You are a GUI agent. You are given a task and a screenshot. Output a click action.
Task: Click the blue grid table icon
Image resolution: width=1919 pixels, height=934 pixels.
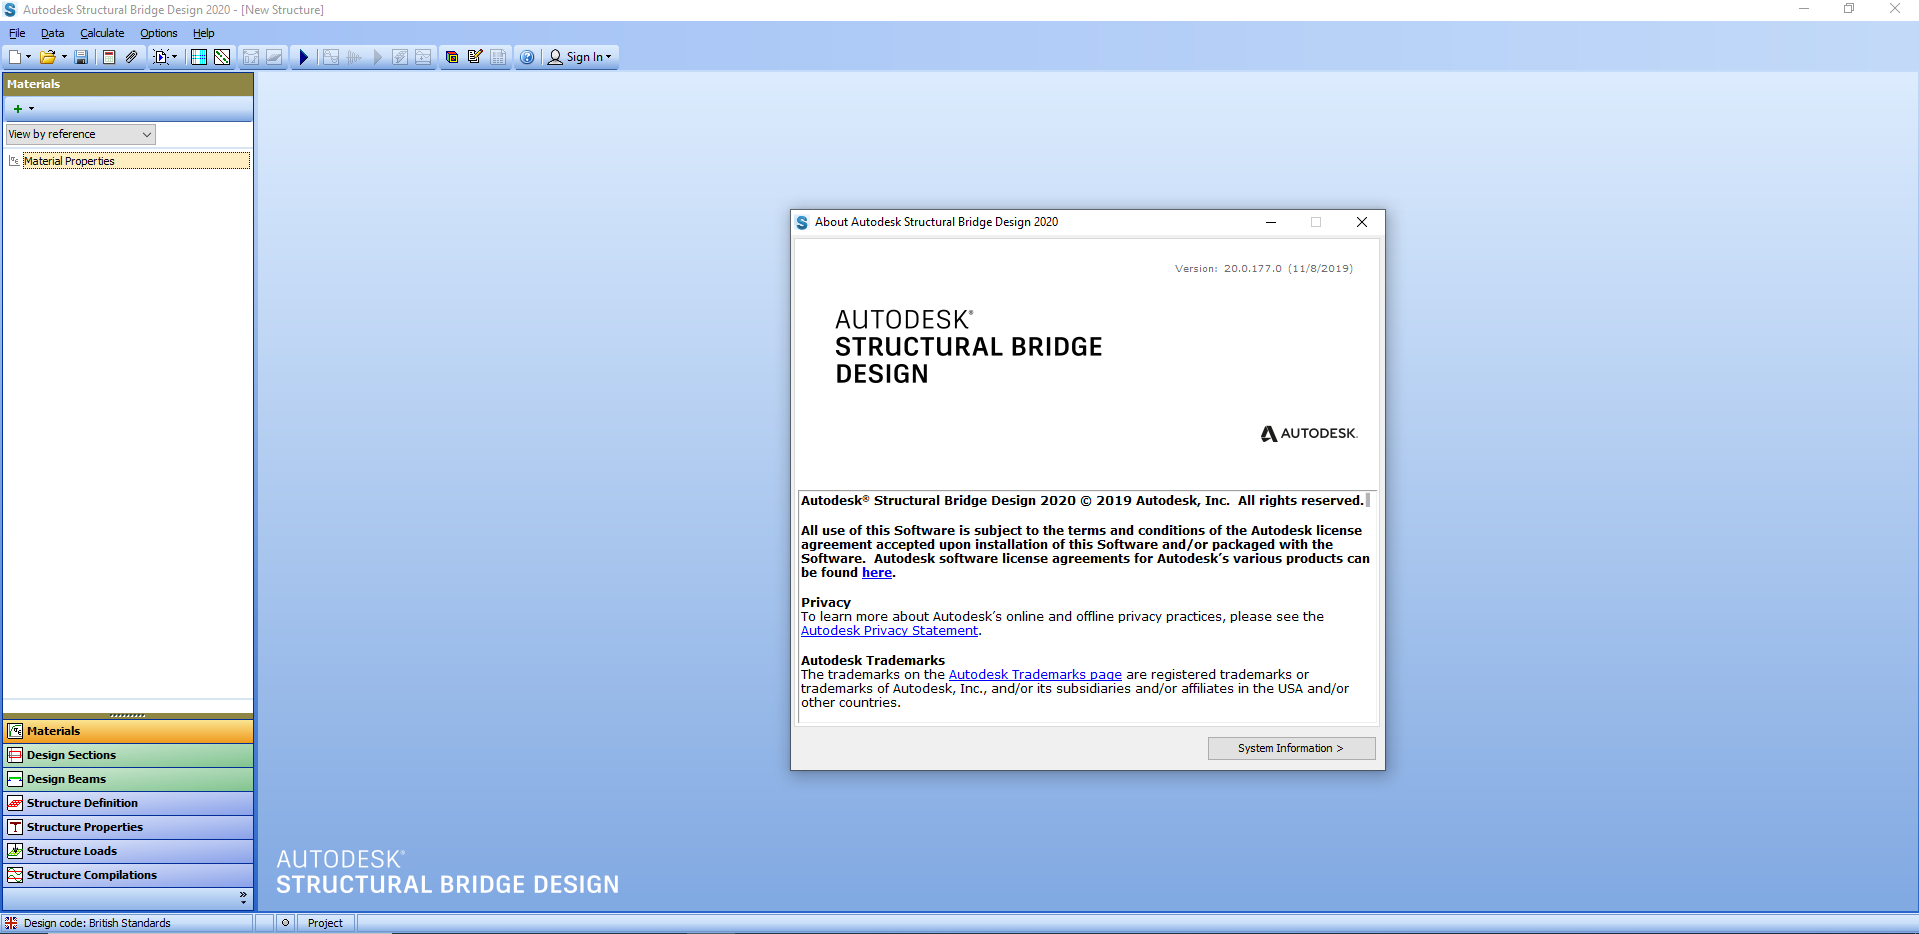tap(199, 57)
